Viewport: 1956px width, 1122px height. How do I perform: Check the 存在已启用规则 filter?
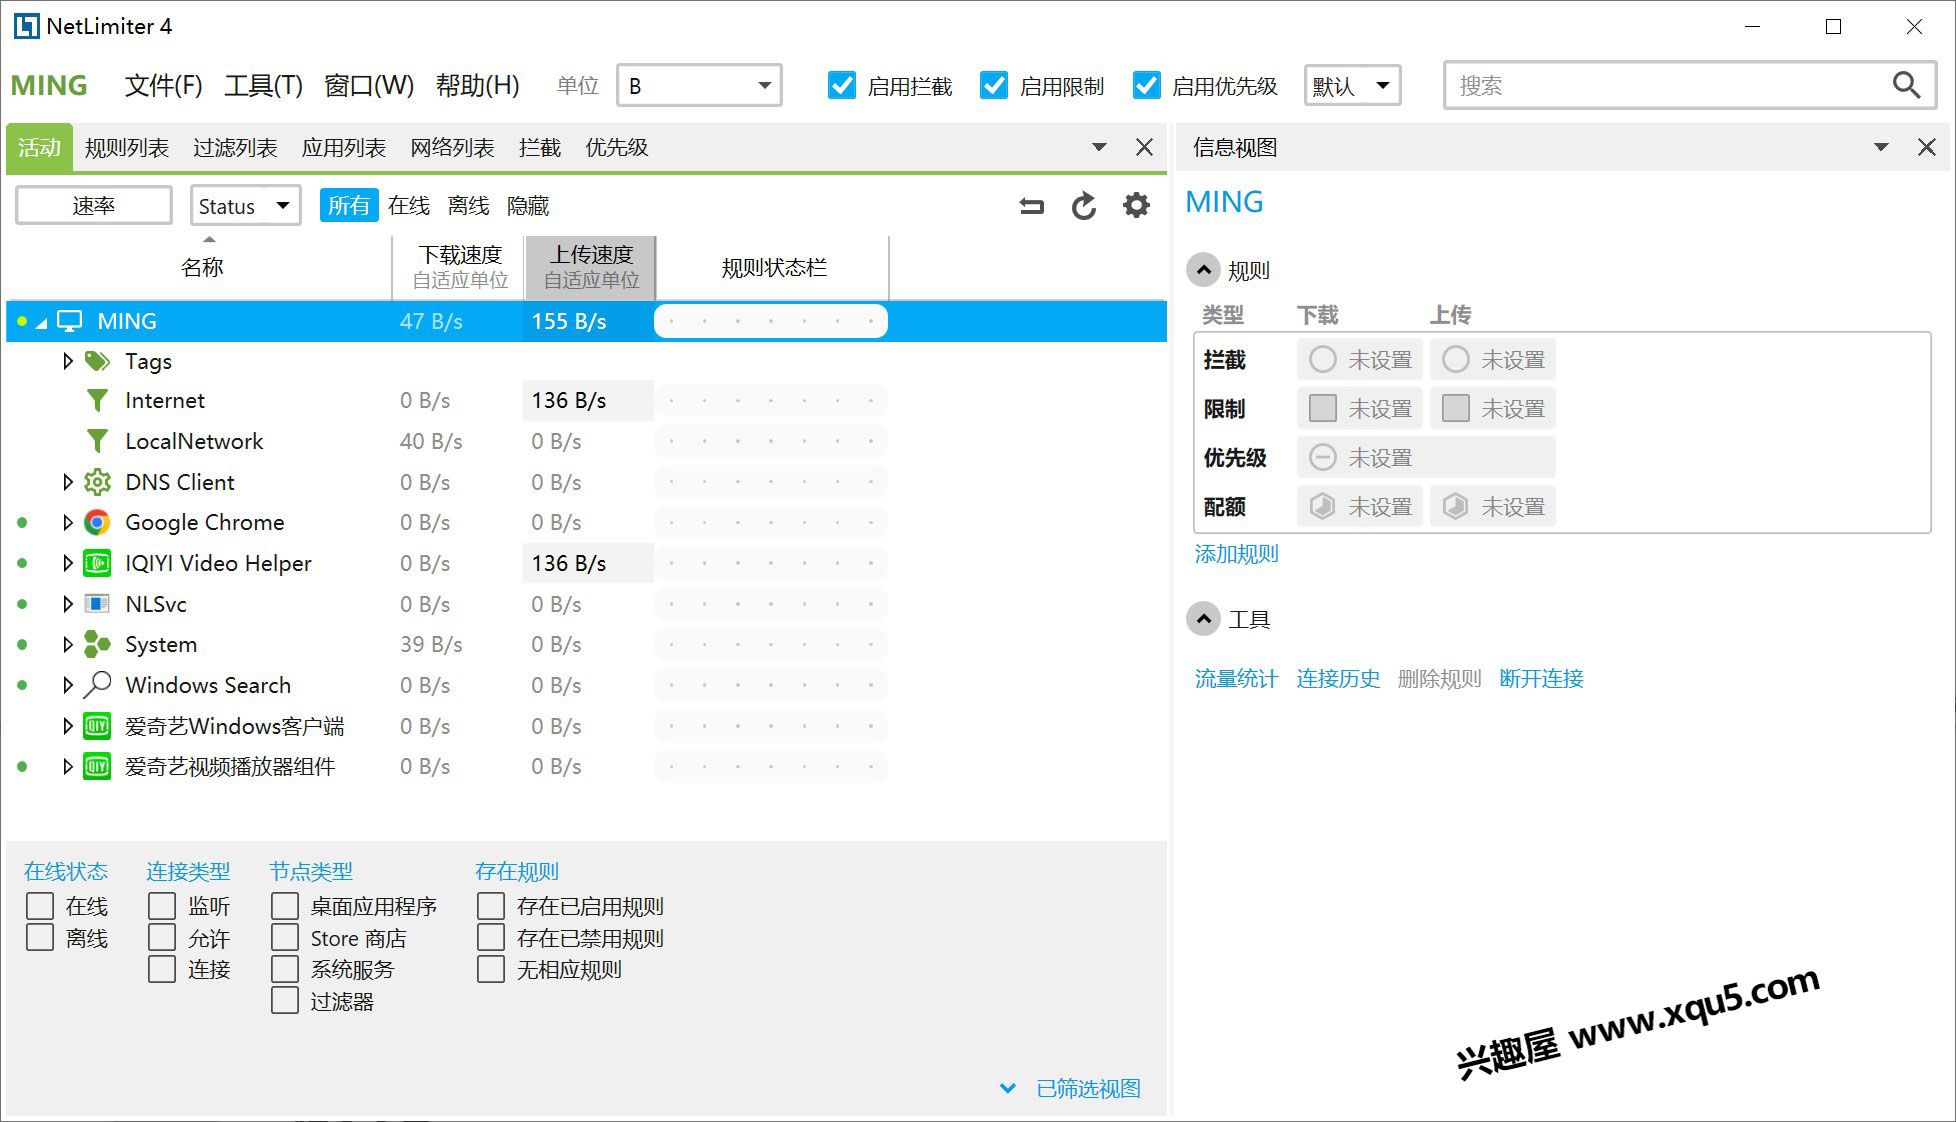tap(491, 906)
